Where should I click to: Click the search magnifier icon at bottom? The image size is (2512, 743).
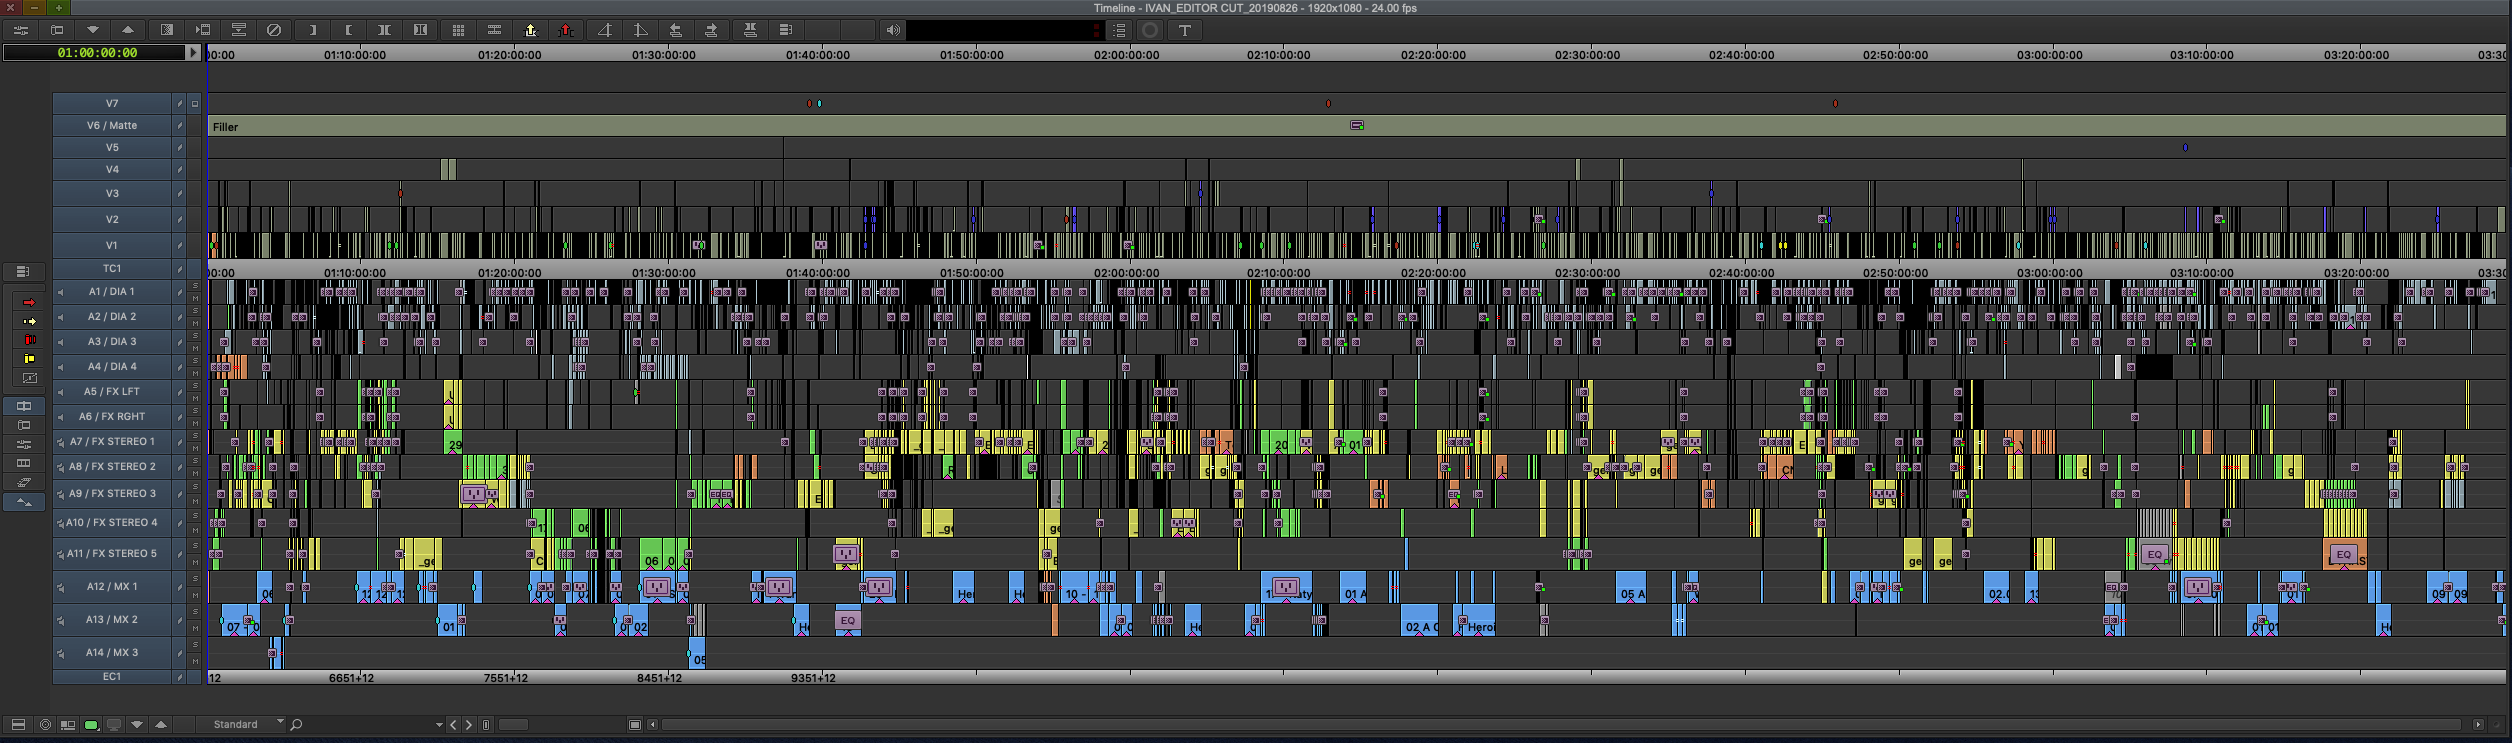(x=296, y=724)
